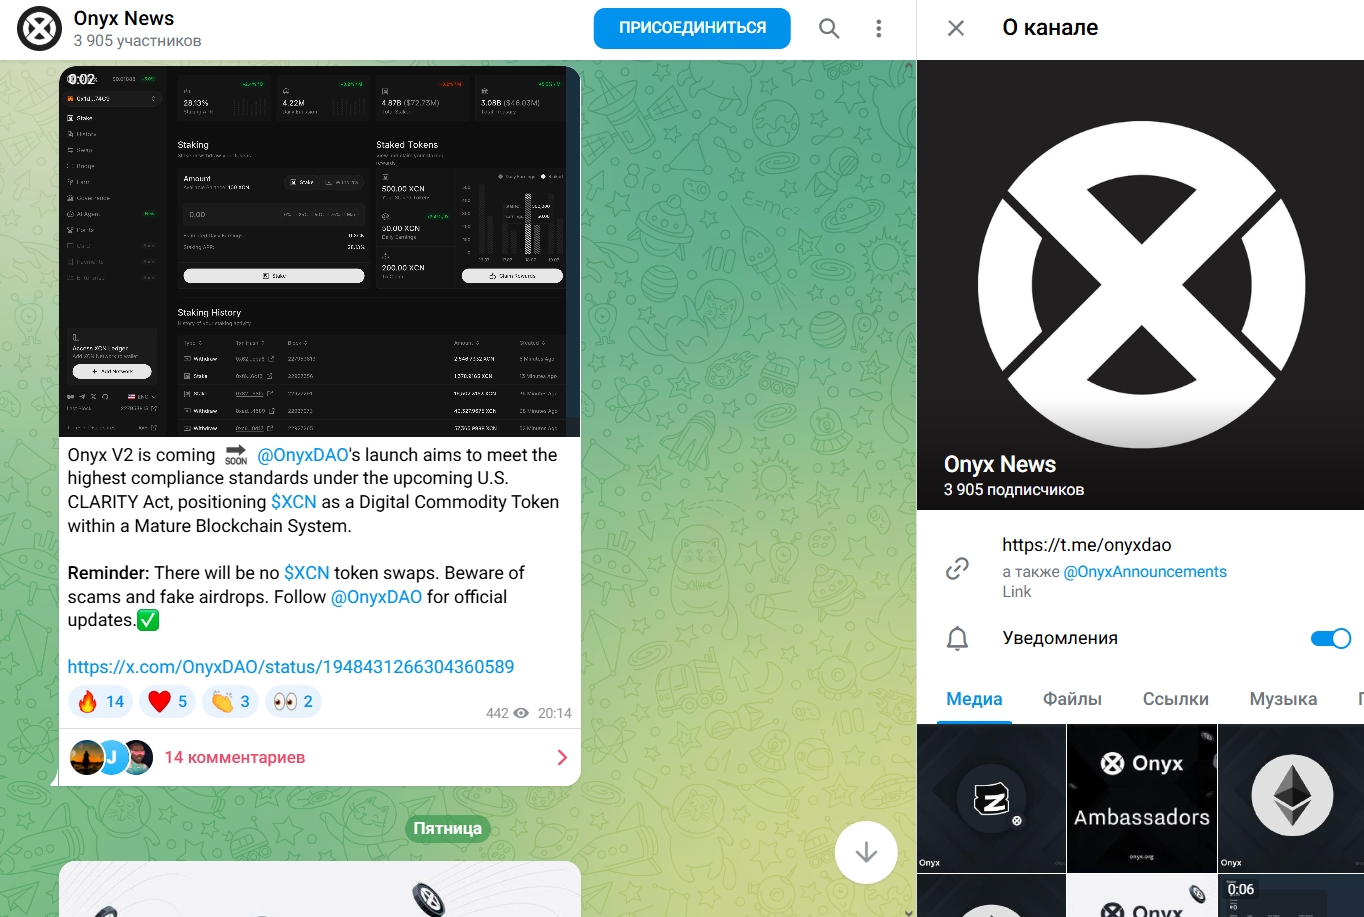1364x917 pixels.
Task: Click the 442 view count
Action: pyautogui.click(x=497, y=713)
